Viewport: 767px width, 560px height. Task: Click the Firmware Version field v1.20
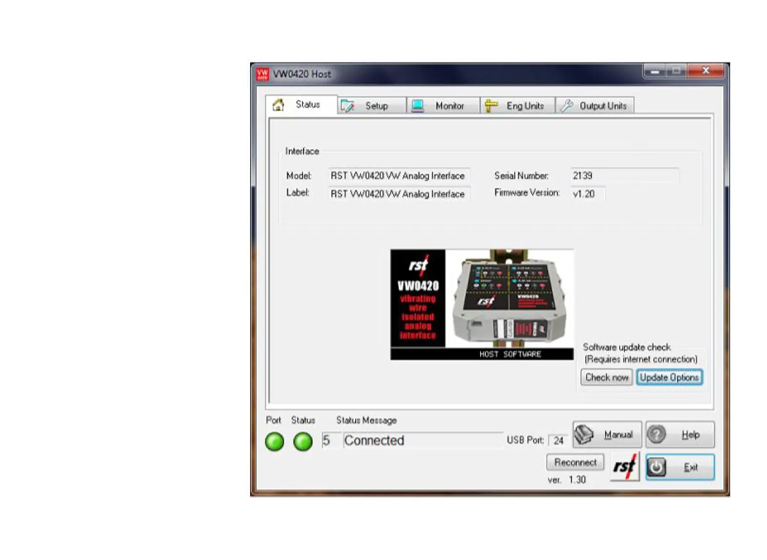[x=587, y=194]
